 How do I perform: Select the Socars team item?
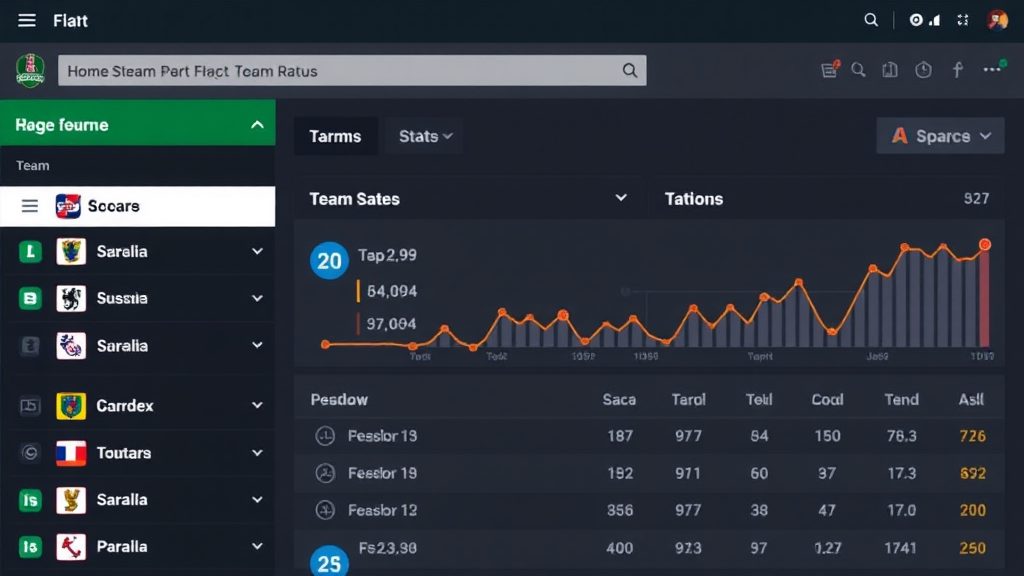pyautogui.click(x=138, y=206)
